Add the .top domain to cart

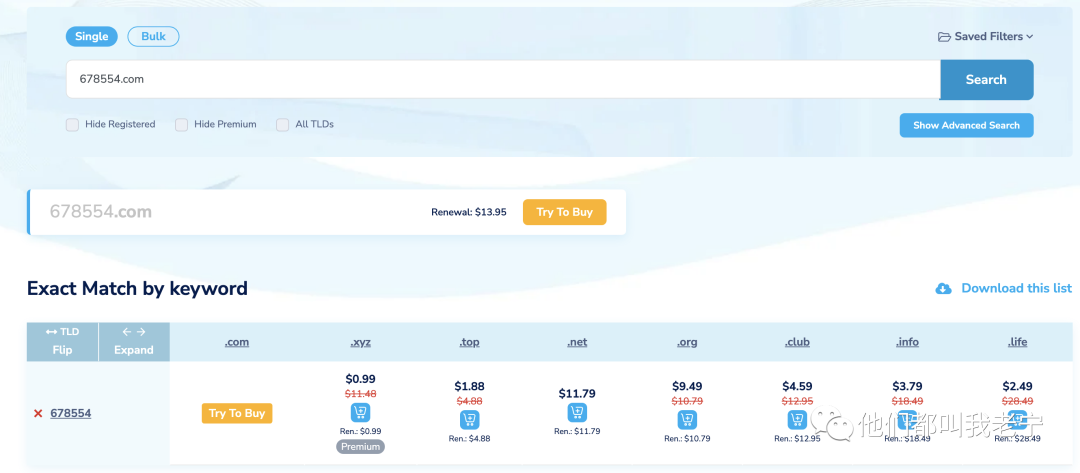pyautogui.click(x=469, y=419)
